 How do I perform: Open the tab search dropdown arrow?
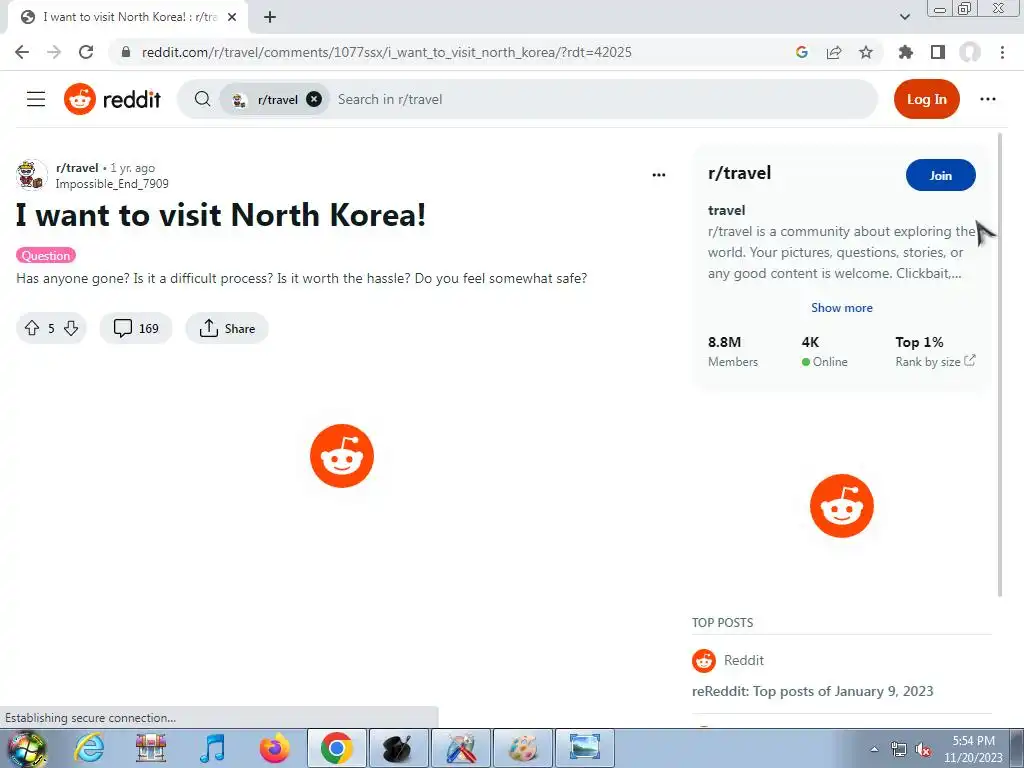(904, 17)
